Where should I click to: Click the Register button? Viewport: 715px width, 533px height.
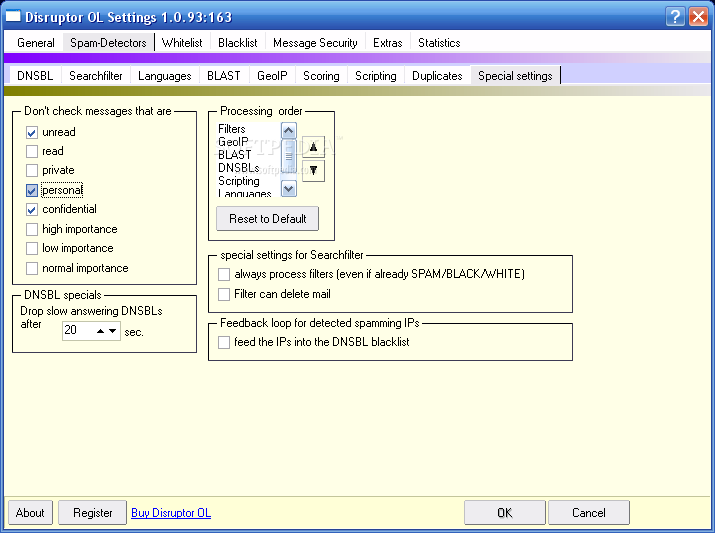(93, 512)
